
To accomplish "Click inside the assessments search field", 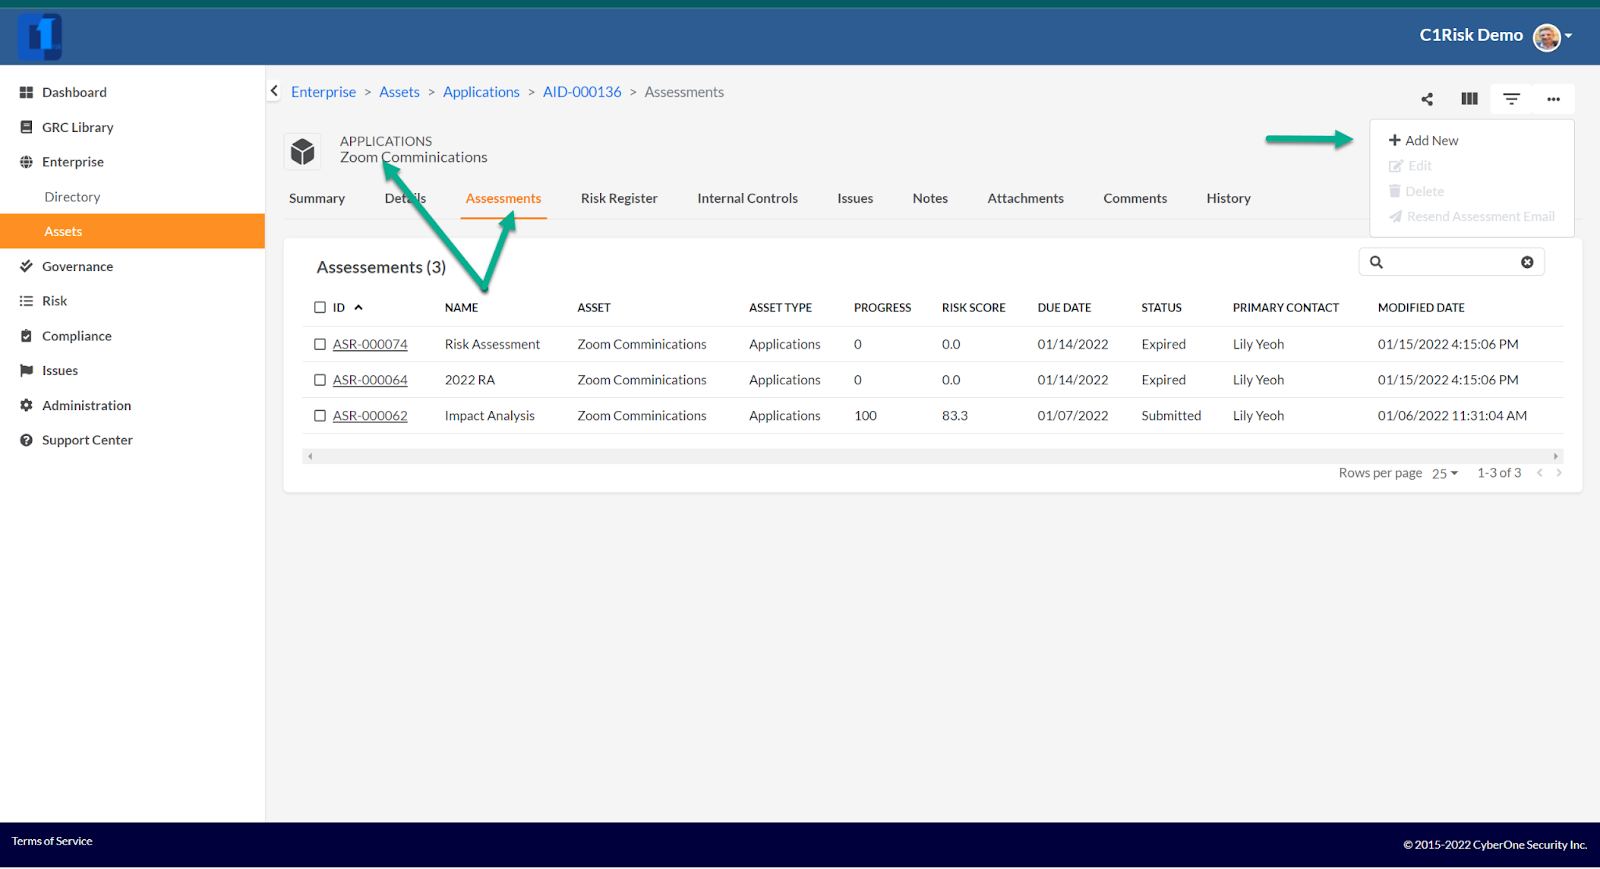I will (x=1452, y=262).
